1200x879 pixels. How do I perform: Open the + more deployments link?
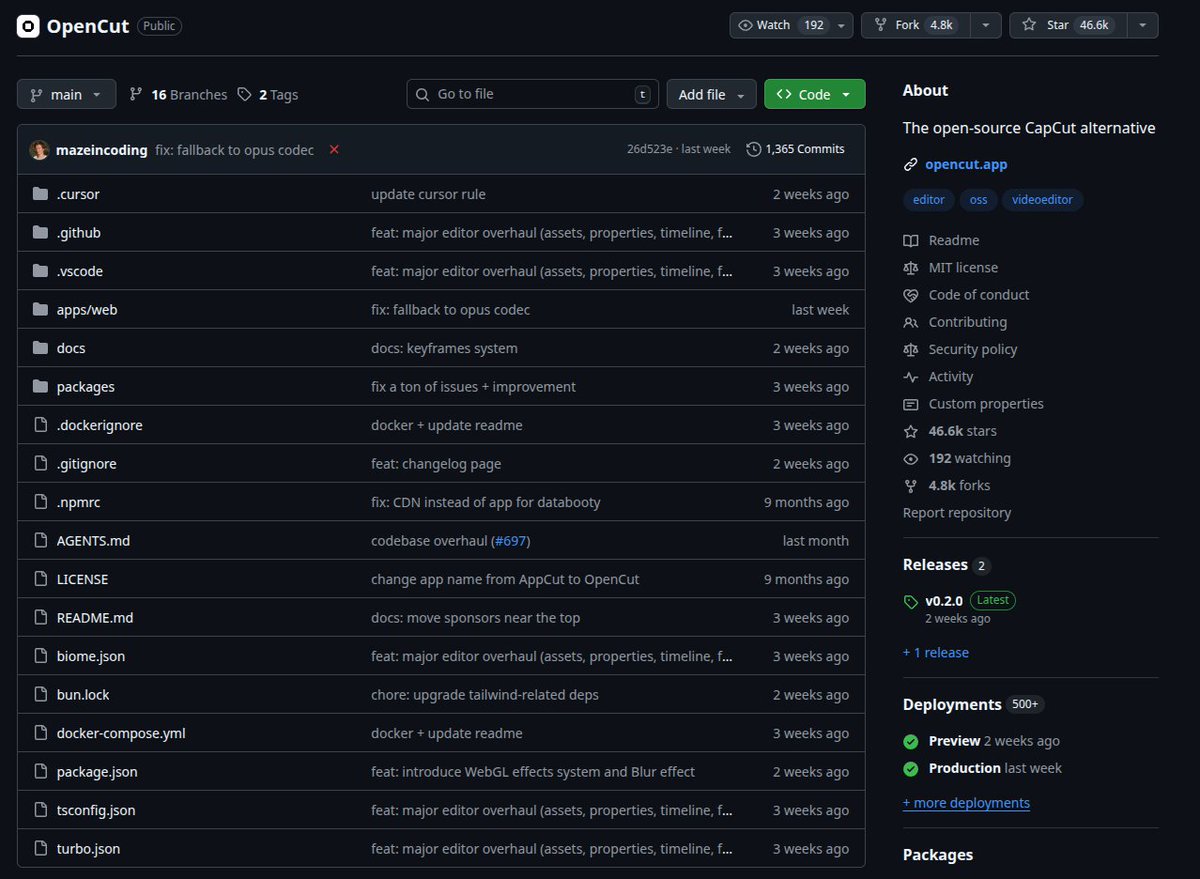[966, 803]
